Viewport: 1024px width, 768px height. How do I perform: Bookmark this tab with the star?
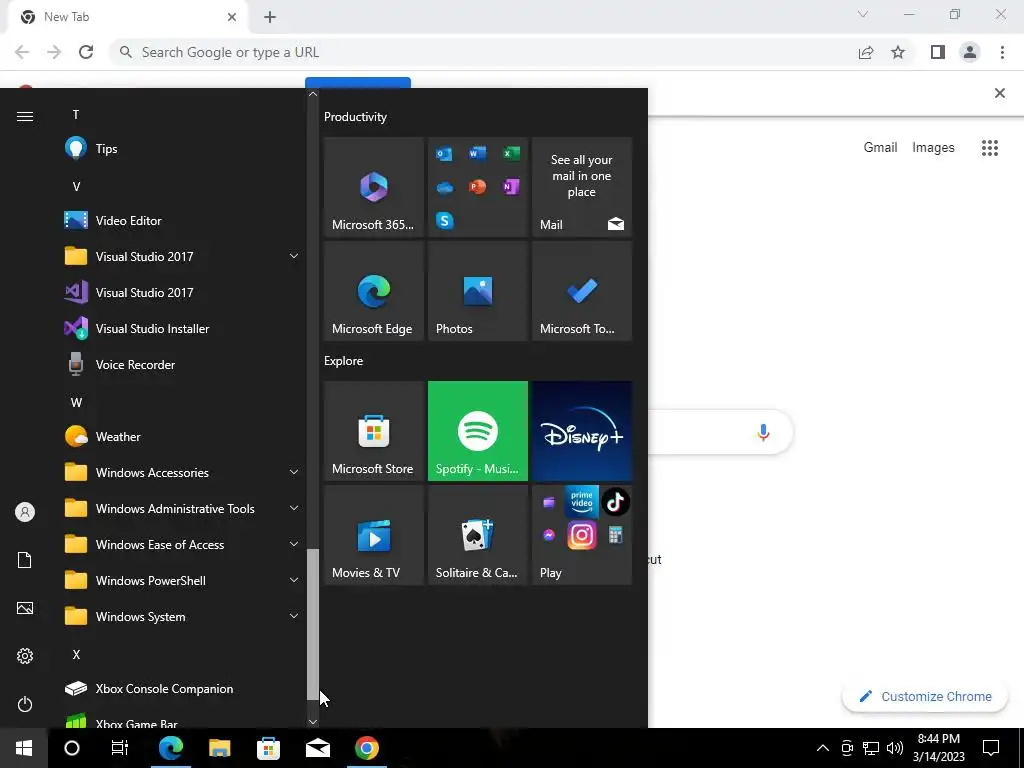point(898,52)
